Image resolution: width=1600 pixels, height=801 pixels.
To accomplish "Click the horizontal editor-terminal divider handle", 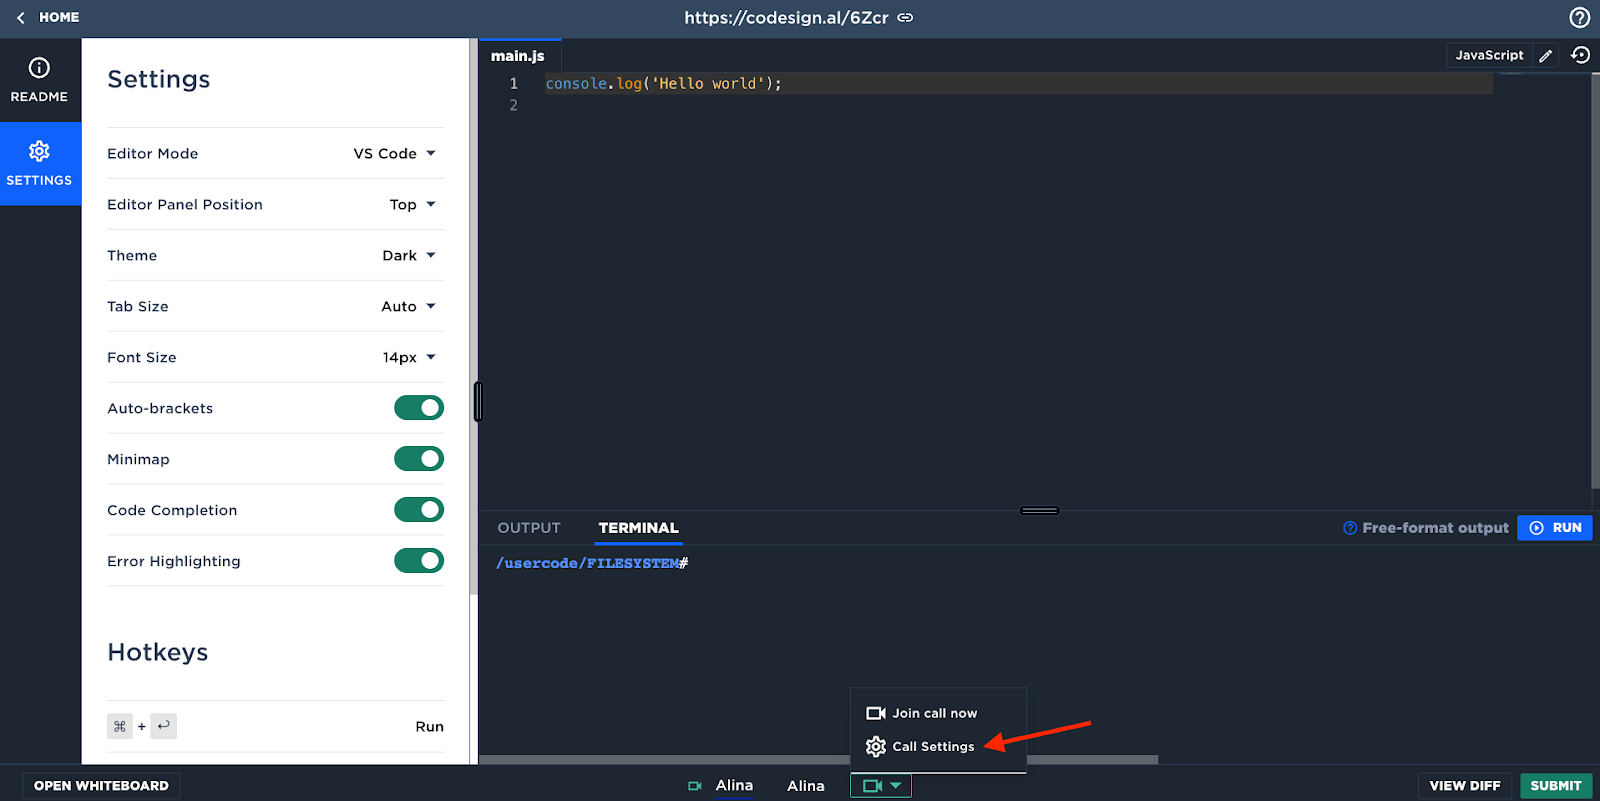I will 1040,510.
